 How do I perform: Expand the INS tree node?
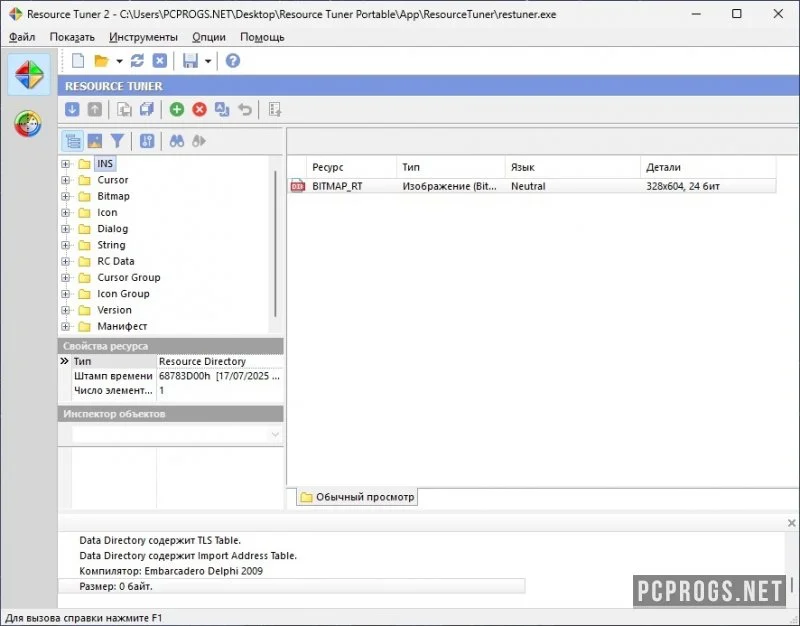(x=65, y=164)
